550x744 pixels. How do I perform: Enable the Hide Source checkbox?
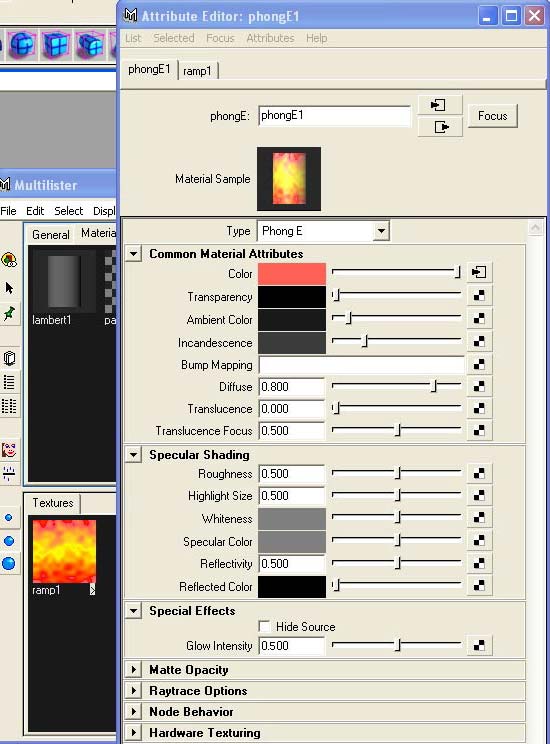coord(264,626)
